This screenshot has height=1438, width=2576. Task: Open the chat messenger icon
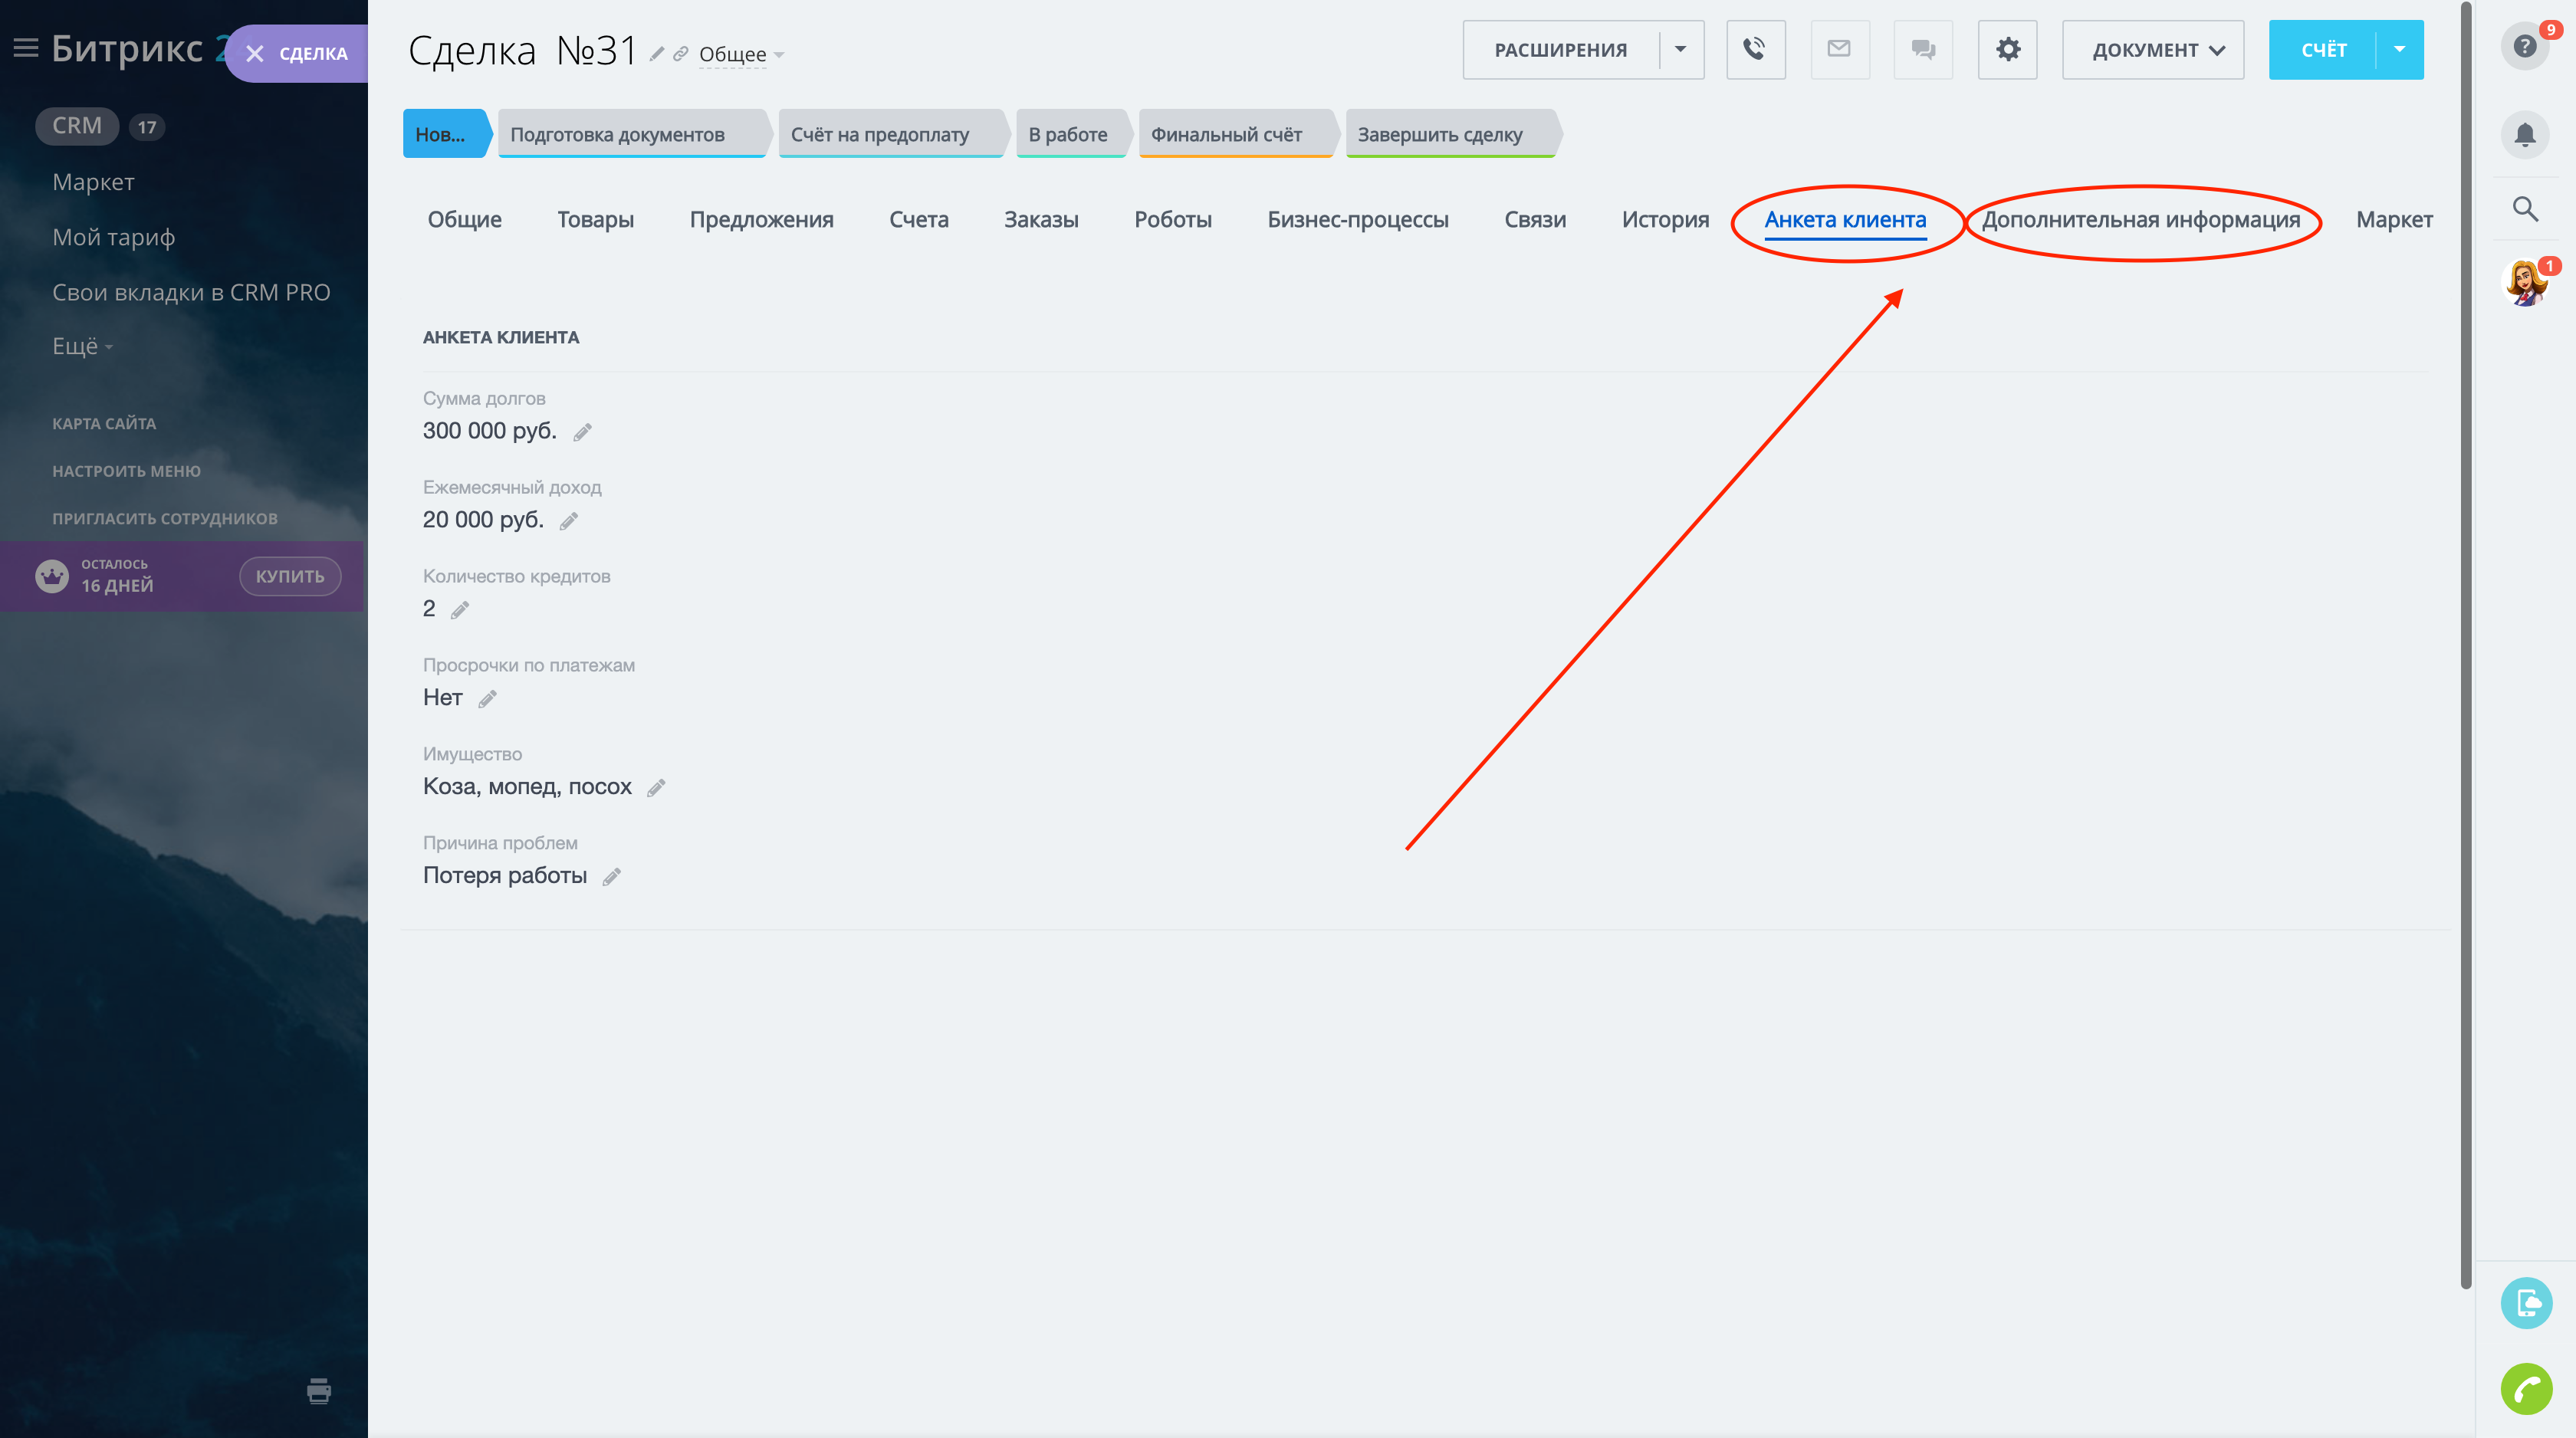click(x=1922, y=49)
